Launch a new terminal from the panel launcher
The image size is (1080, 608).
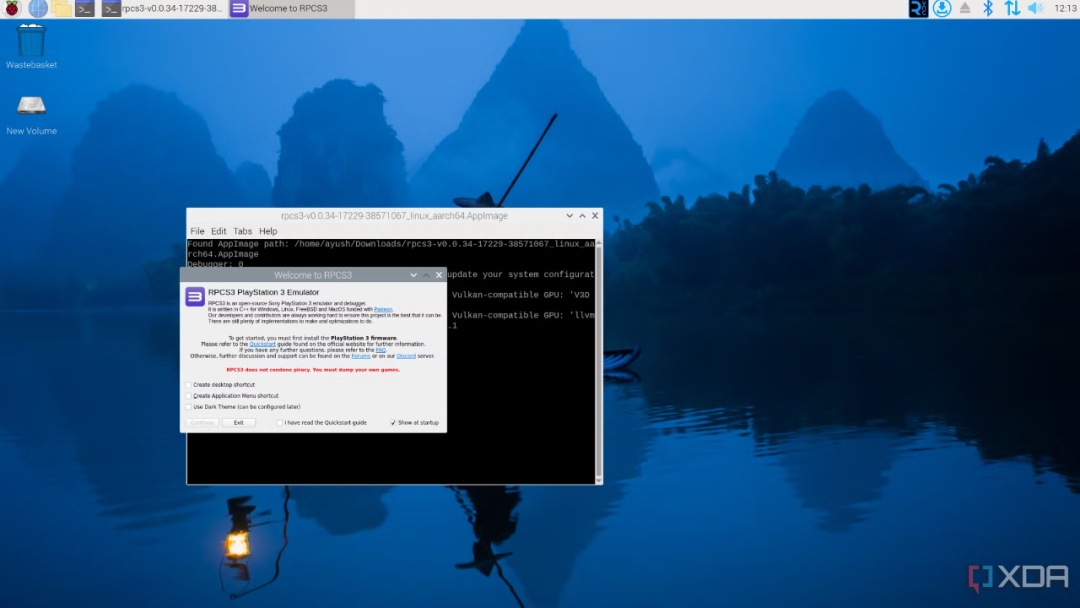85,8
